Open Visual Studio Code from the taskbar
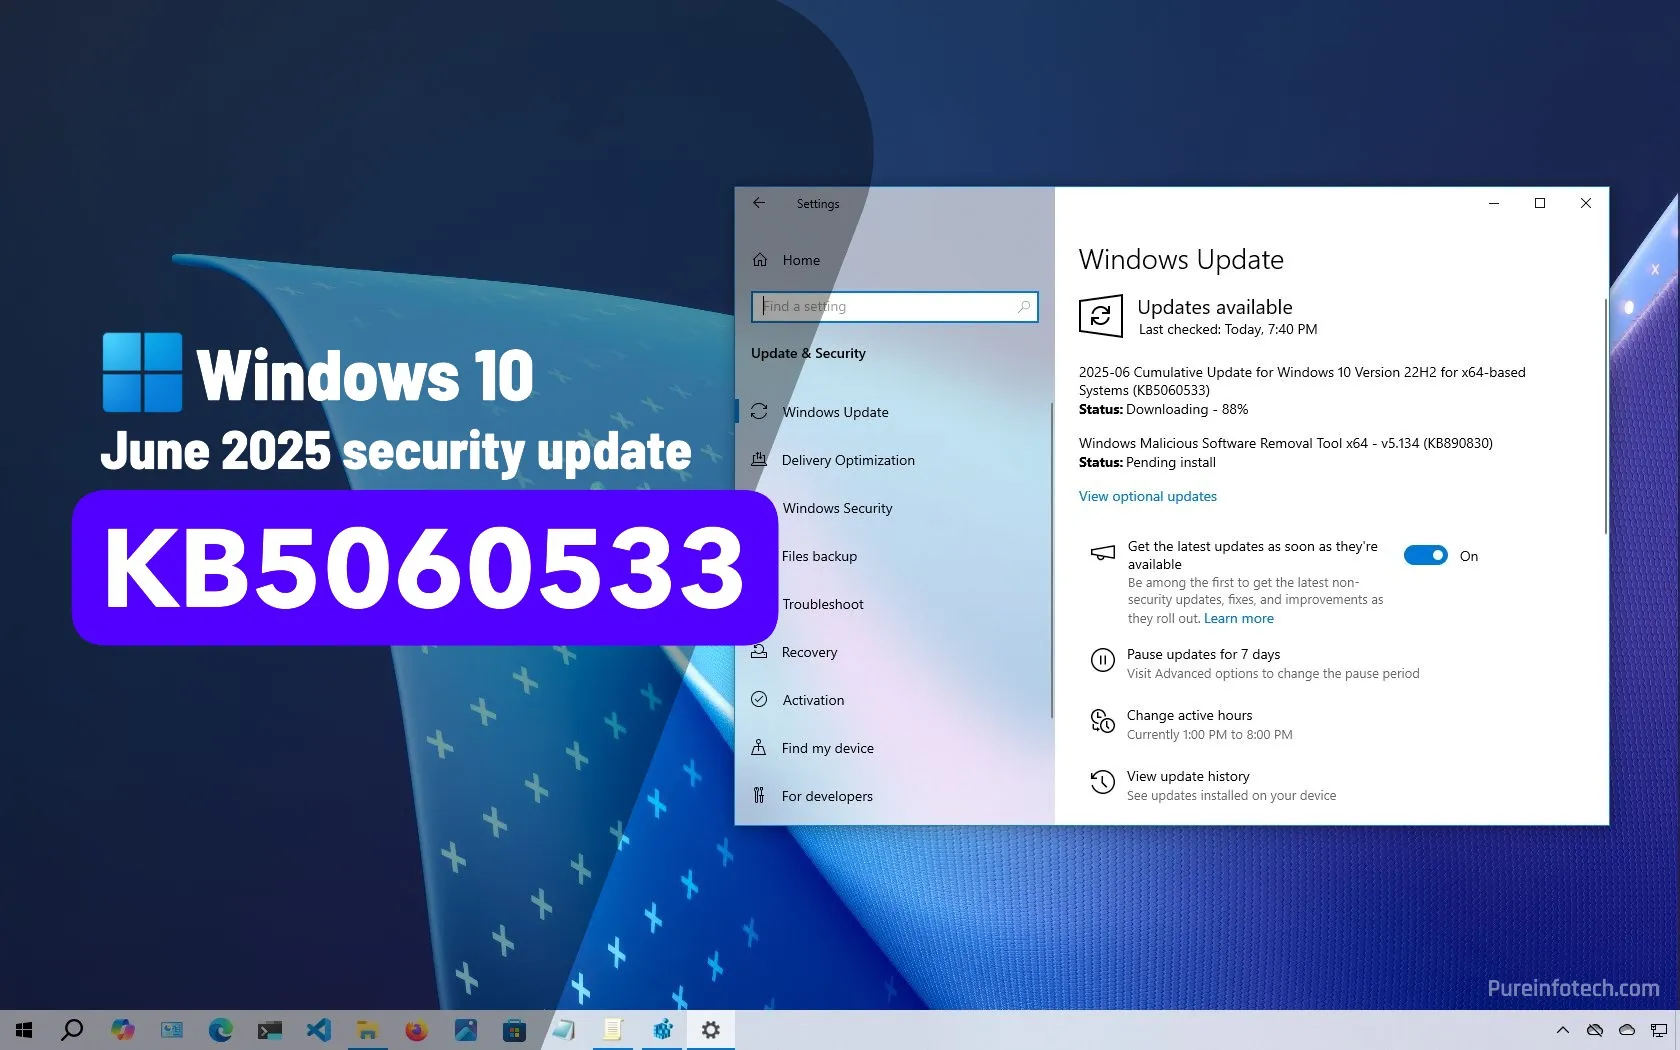This screenshot has width=1680, height=1050. tap(318, 1030)
